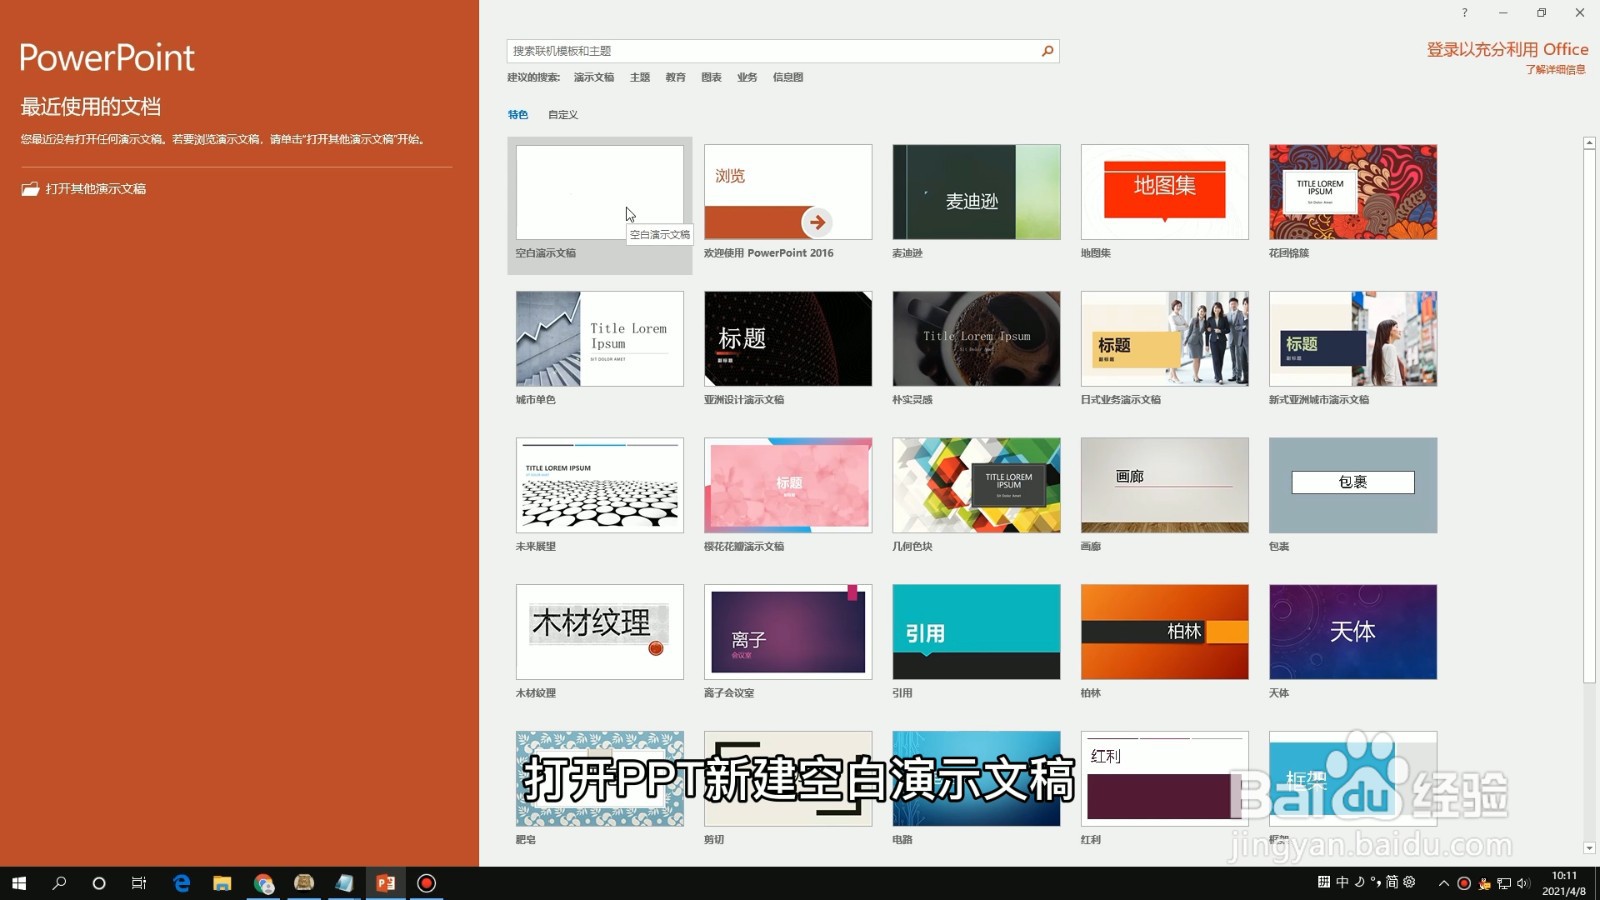Click the red screen recorder icon on the taskbar
The image size is (1600, 900).
(x=426, y=883)
